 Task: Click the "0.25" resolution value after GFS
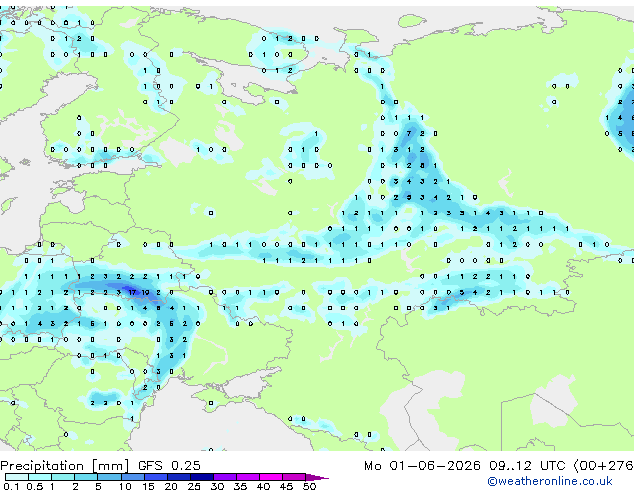point(186,466)
